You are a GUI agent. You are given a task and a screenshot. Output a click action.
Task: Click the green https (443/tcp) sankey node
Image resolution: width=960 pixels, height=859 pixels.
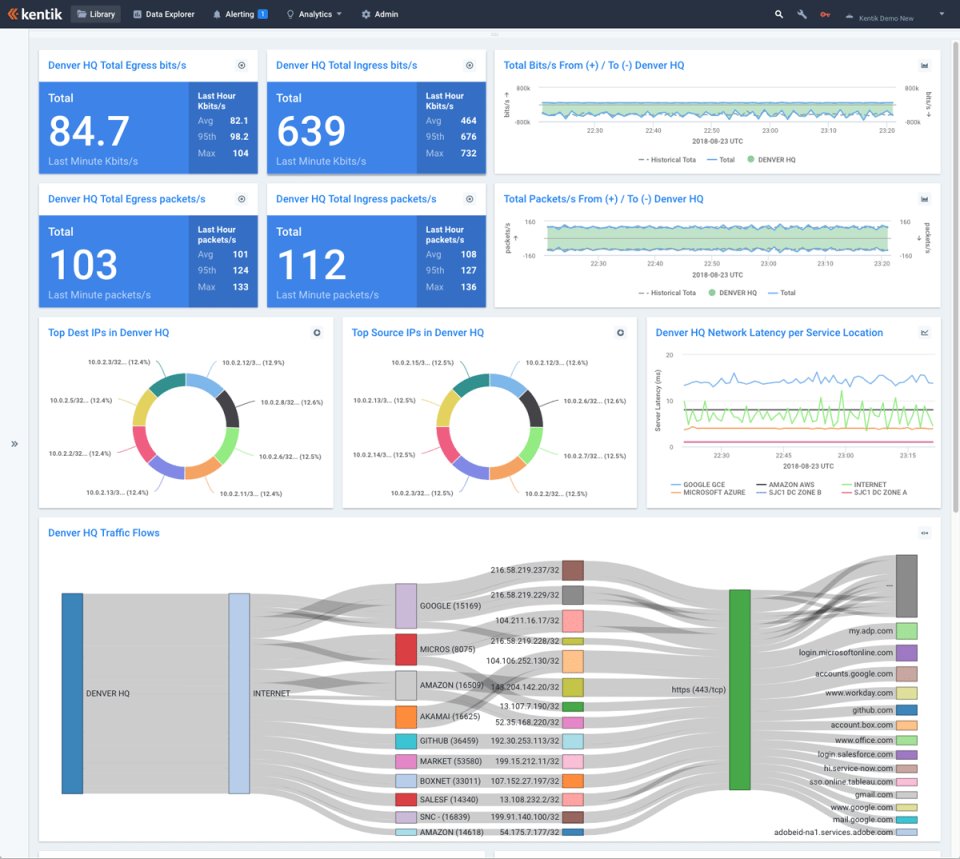[x=740, y=689]
